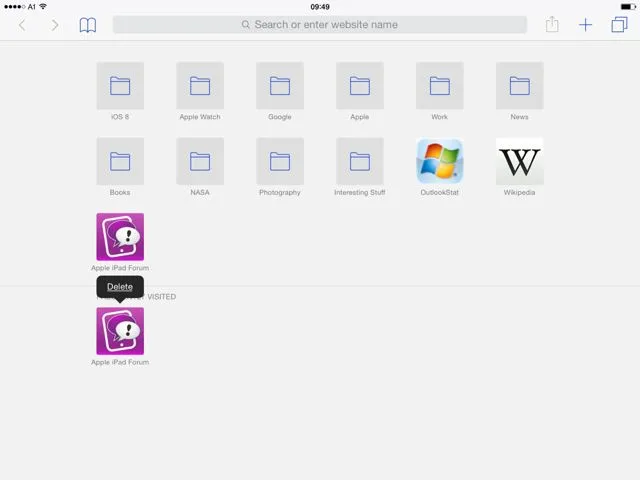
Task: Open the share sheet icon
Action: click(x=552, y=24)
